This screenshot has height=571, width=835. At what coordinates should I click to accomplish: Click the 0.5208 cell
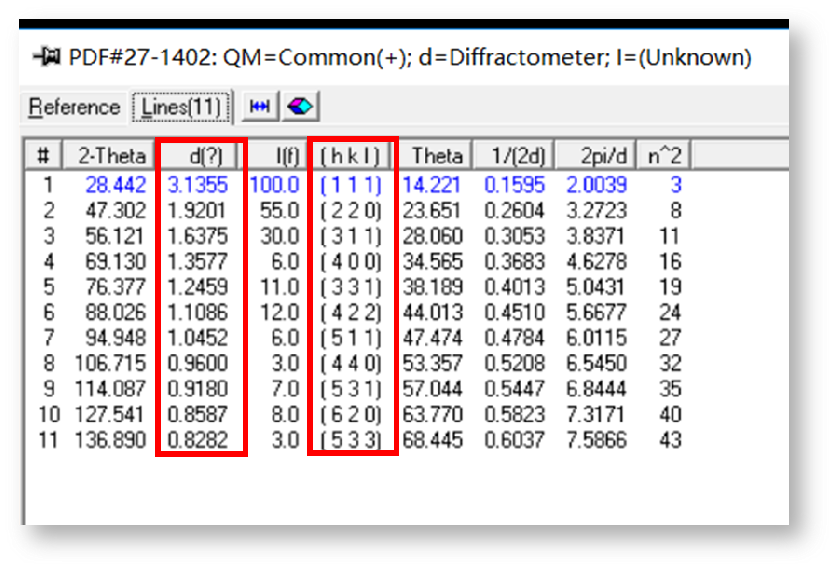tap(514, 363)
